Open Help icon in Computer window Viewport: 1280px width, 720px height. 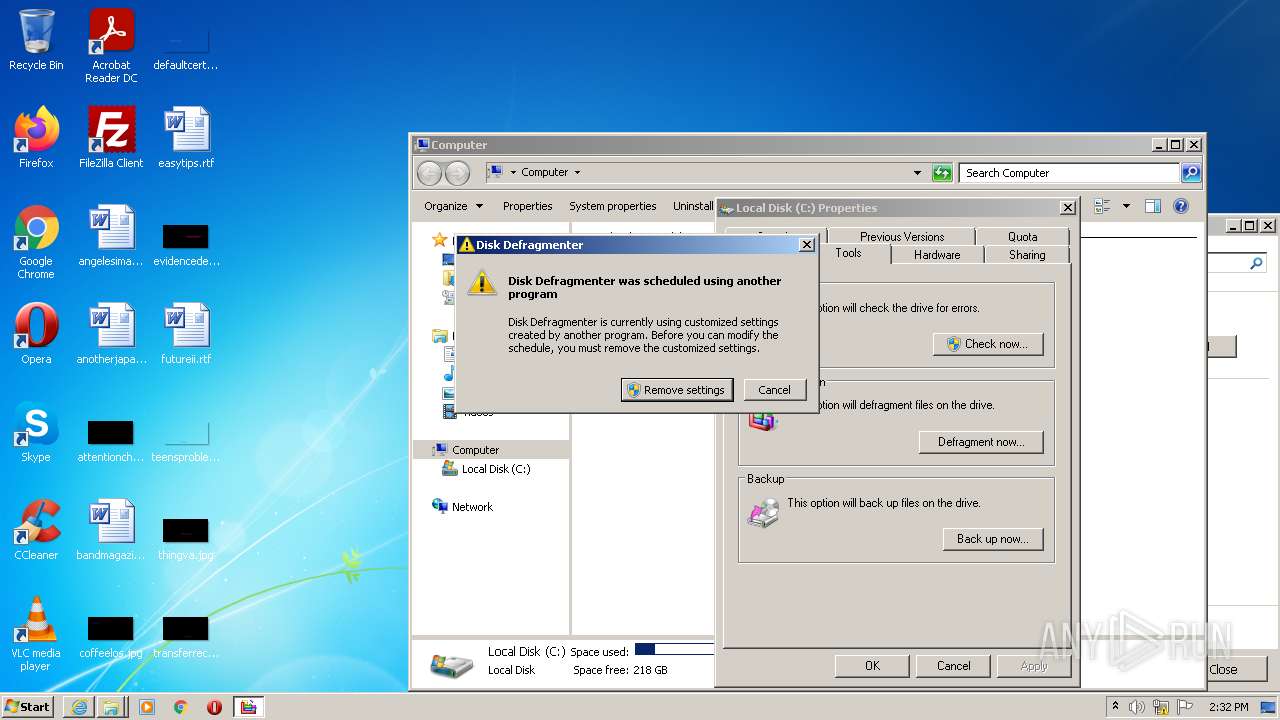pyautogui.click(x=1181, y=206)
